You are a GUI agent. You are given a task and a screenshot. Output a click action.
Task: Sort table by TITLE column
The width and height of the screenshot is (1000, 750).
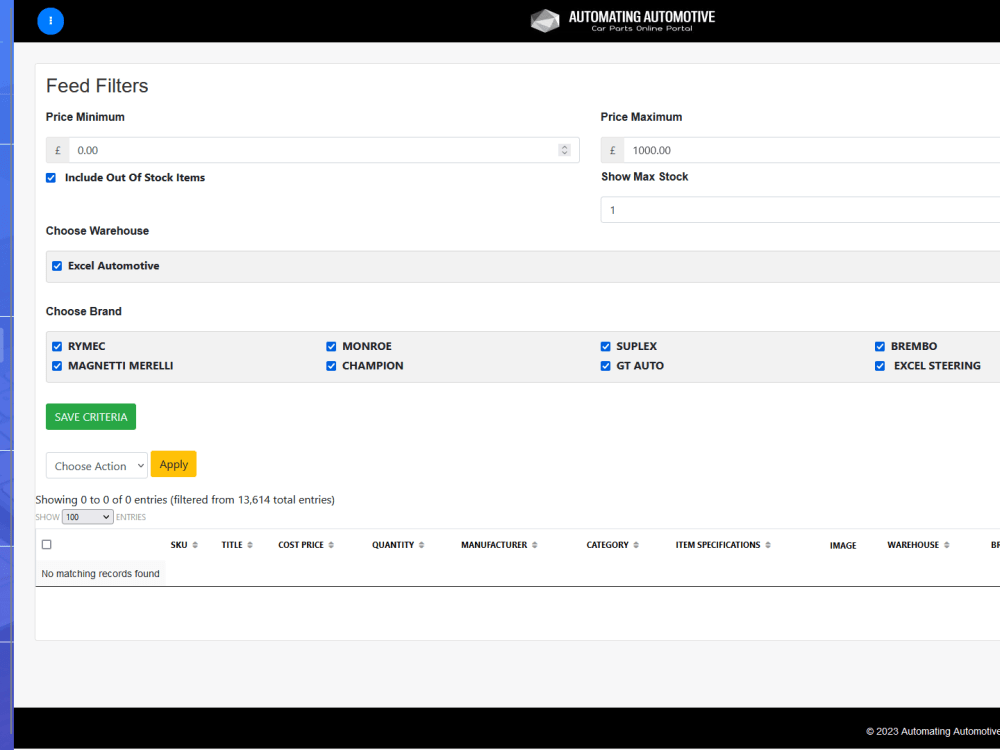[x=237, y=545]
